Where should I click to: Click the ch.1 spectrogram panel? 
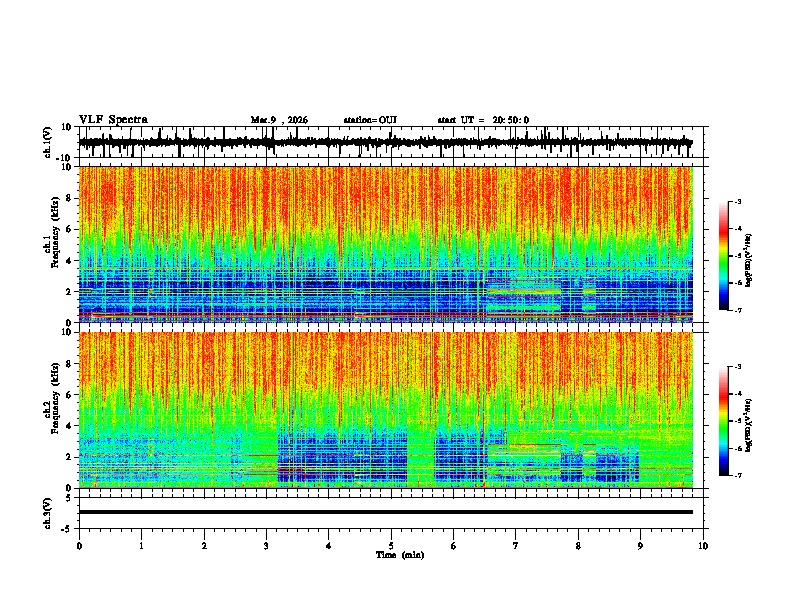coord(385,244)
